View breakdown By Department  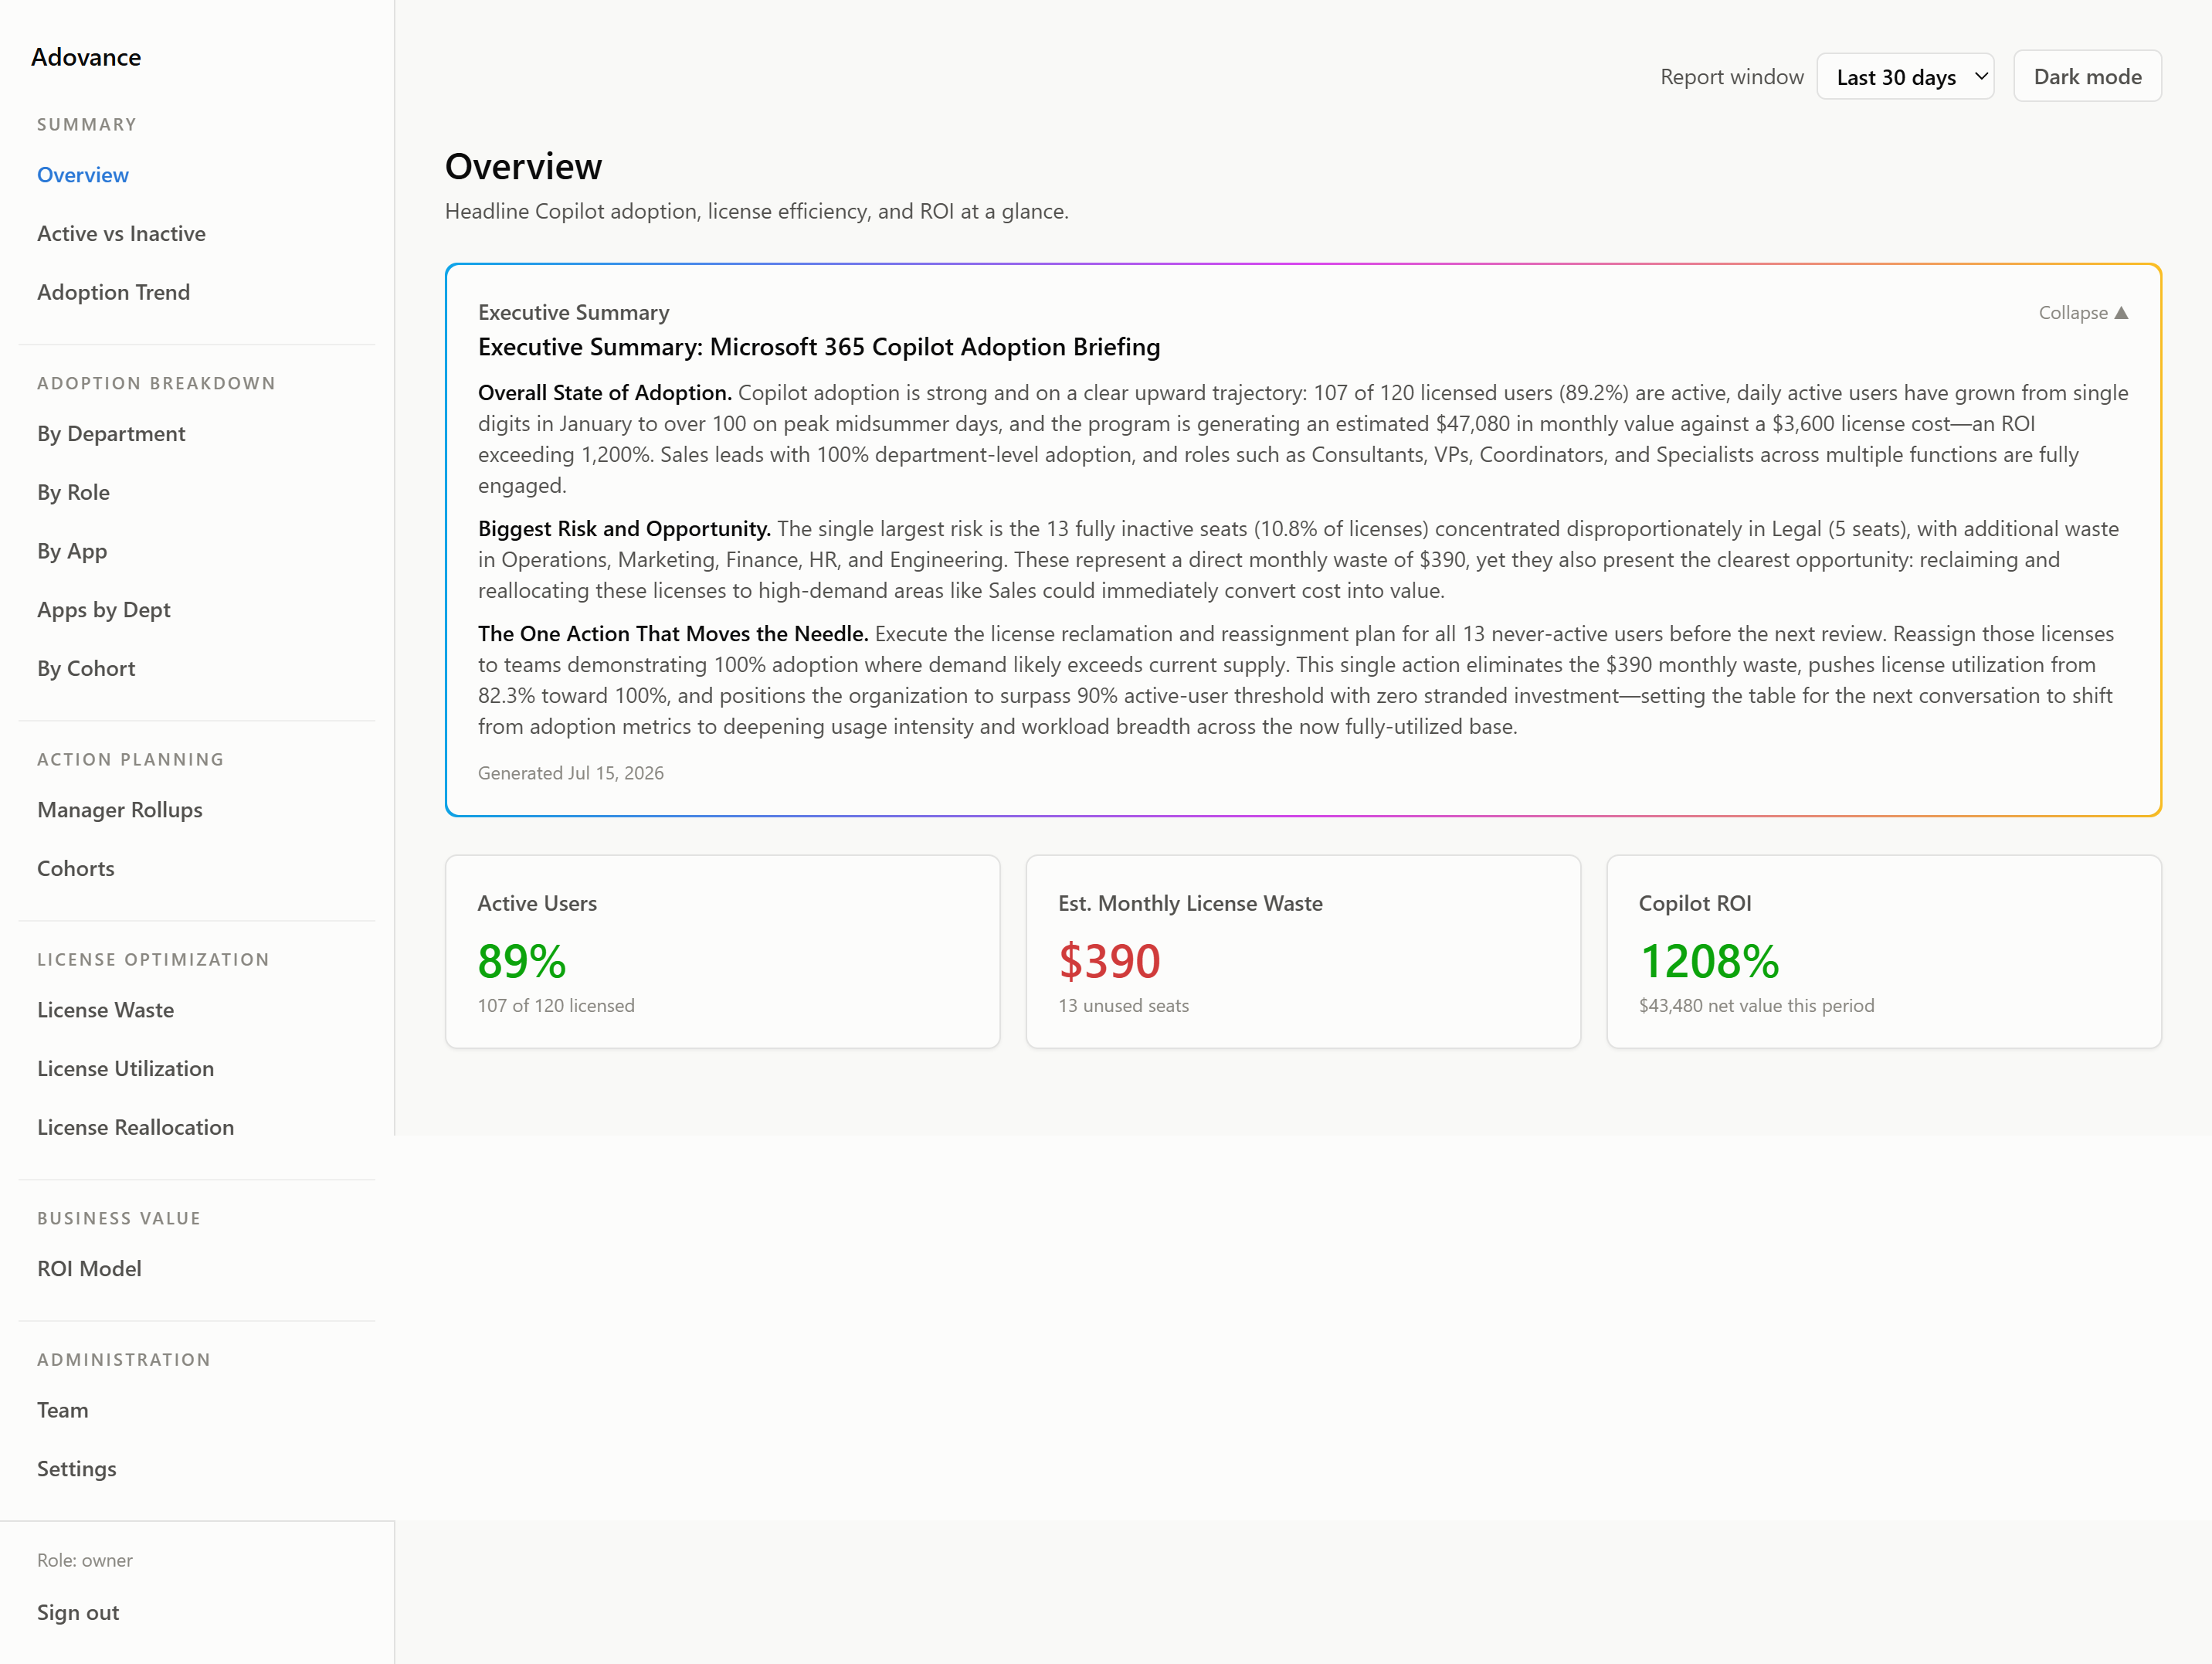[x=111, y=433]
